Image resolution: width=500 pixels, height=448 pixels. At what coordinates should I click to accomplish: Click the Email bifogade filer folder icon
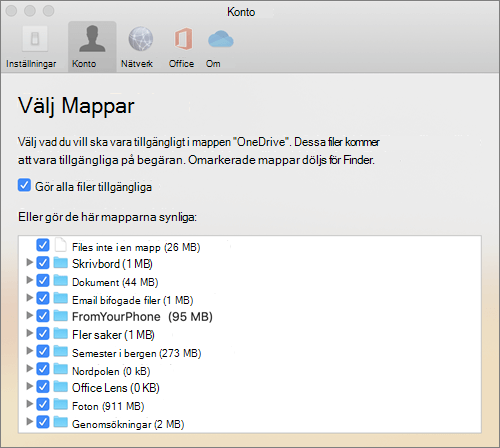61,298
